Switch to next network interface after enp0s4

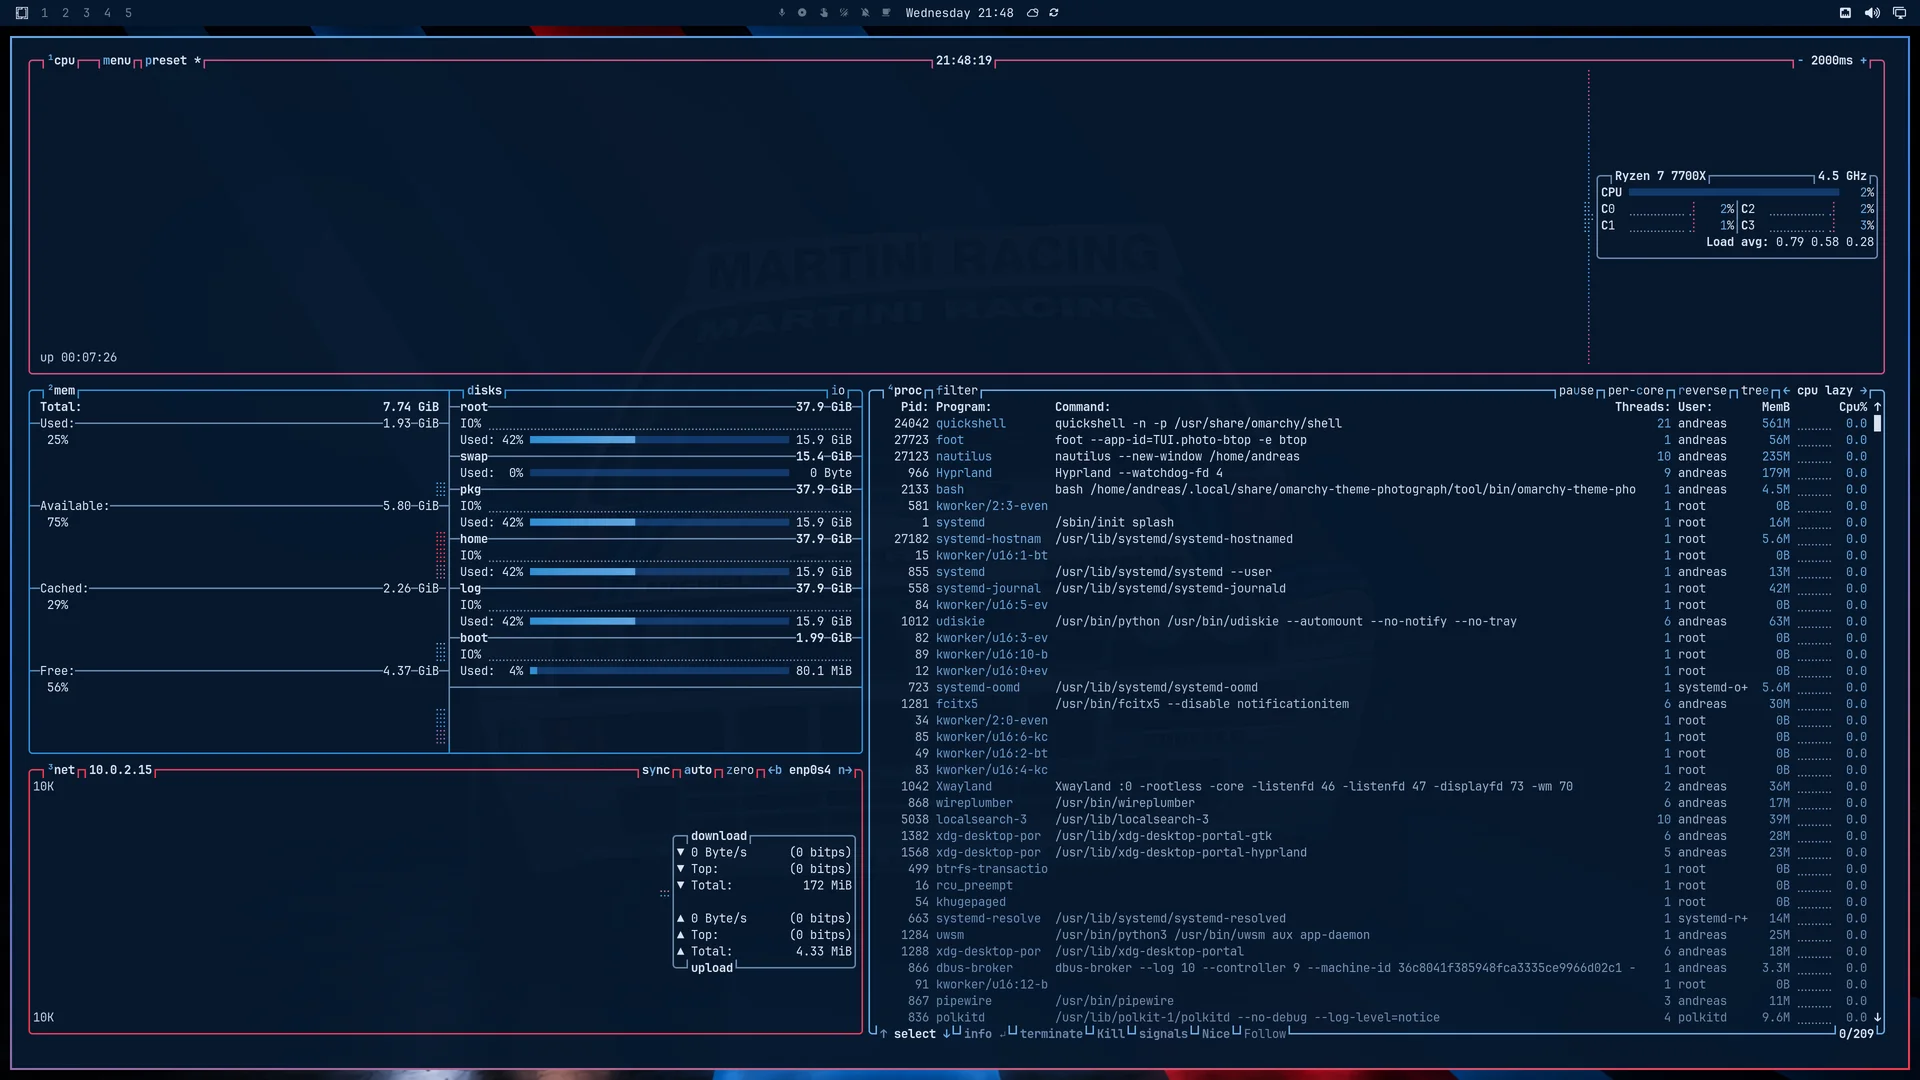tap(845, 770)
